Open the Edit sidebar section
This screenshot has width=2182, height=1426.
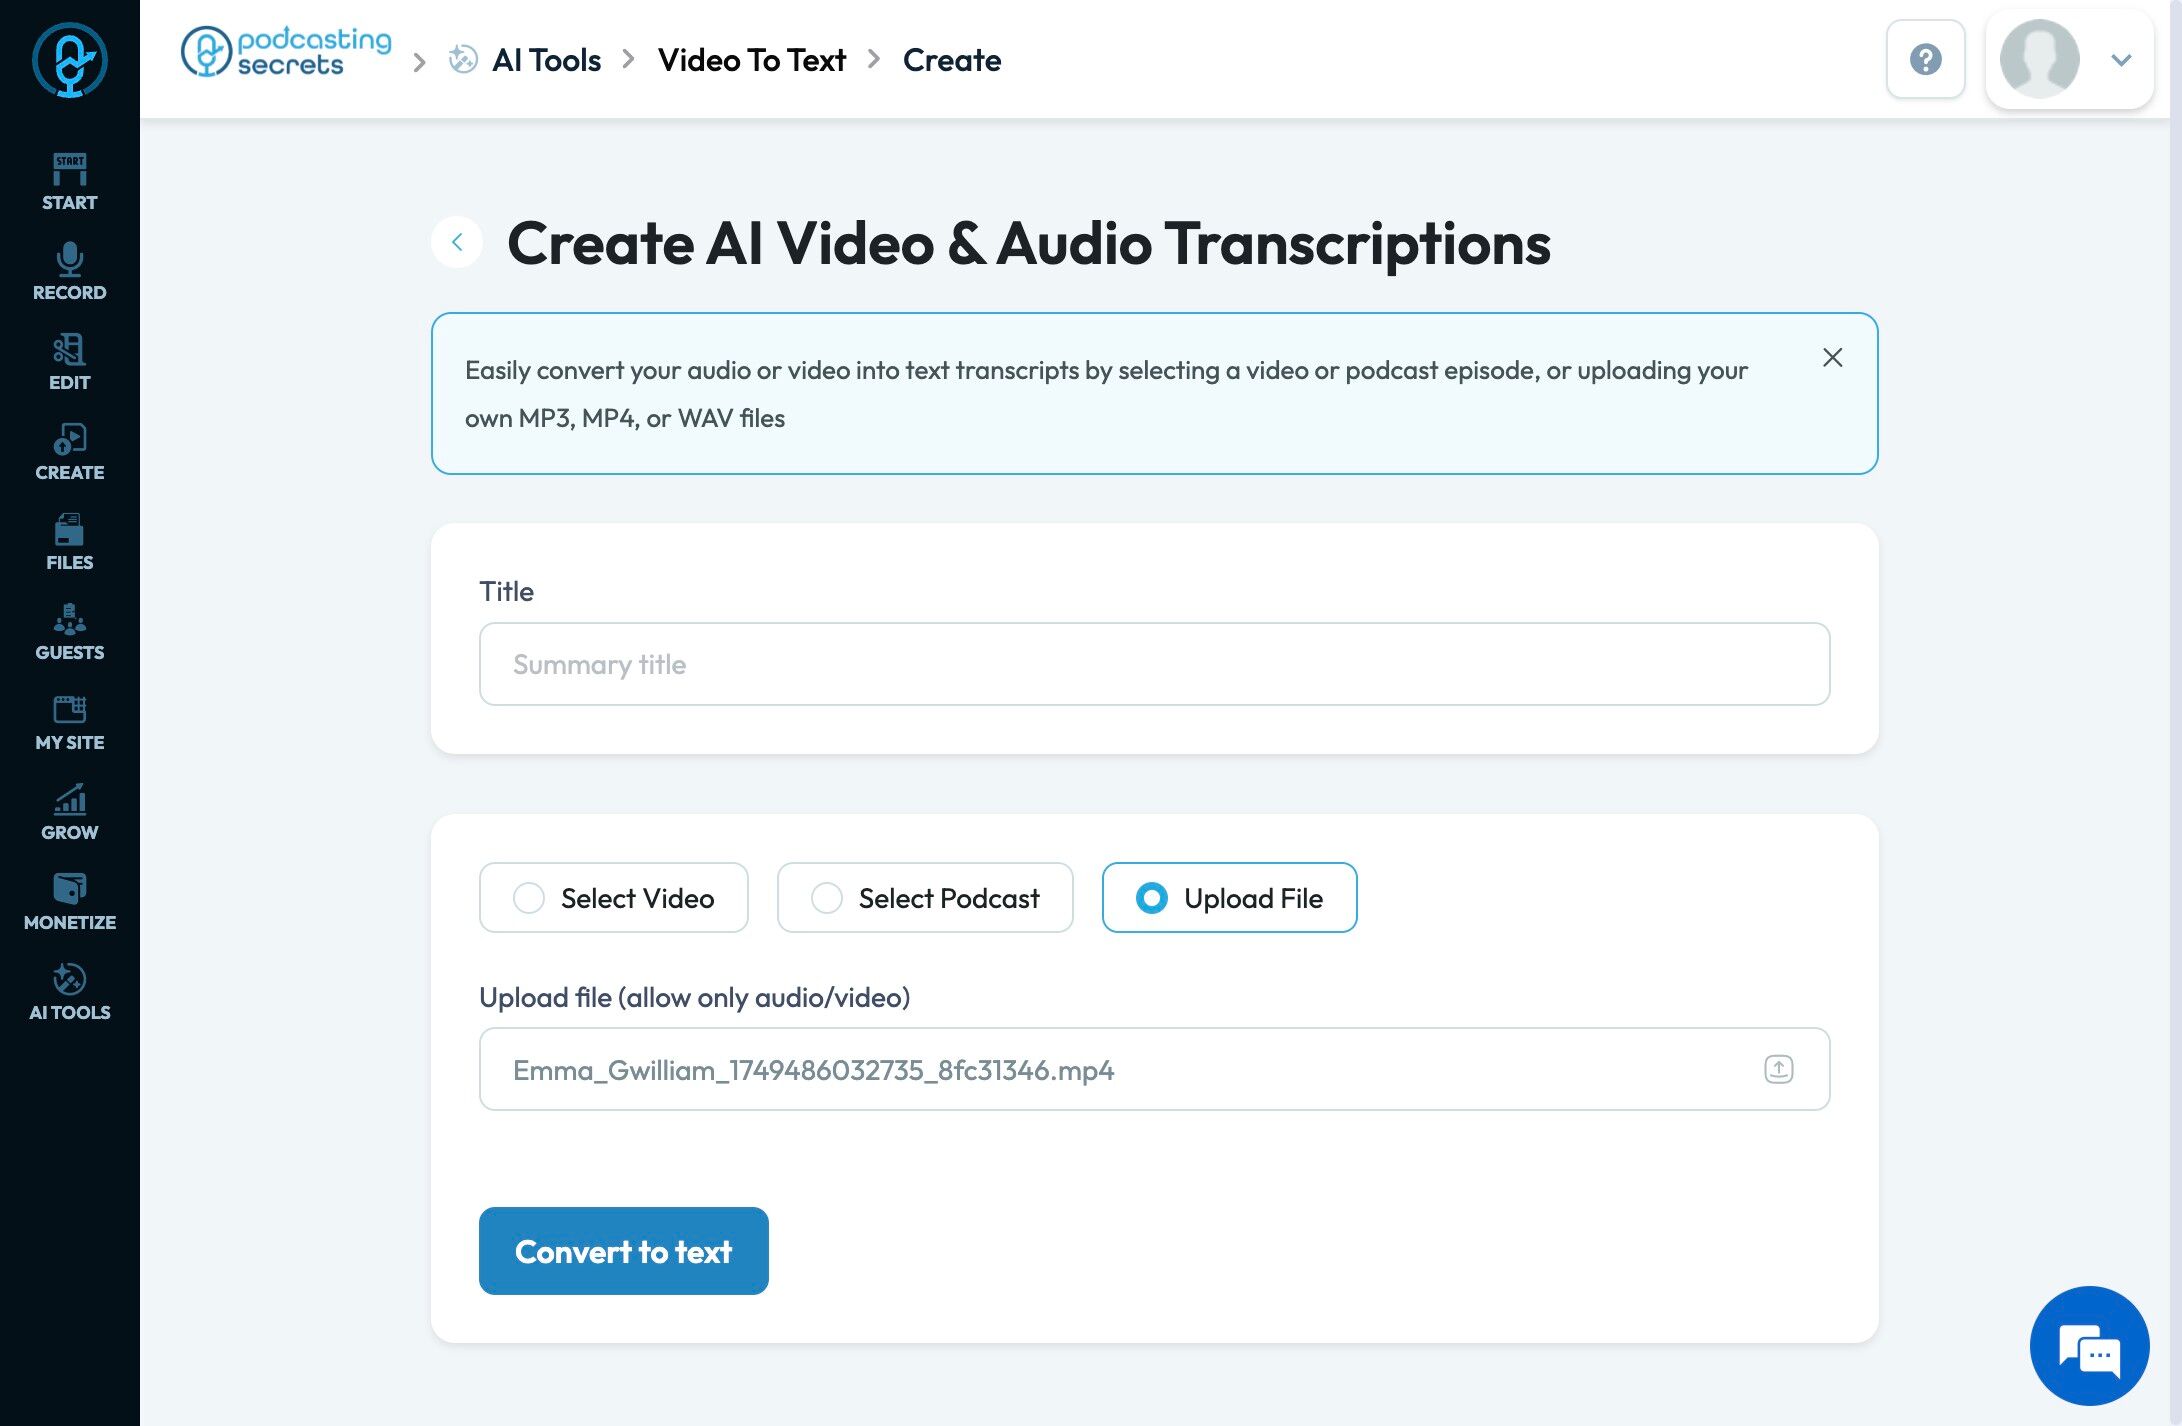pos(69,361)
